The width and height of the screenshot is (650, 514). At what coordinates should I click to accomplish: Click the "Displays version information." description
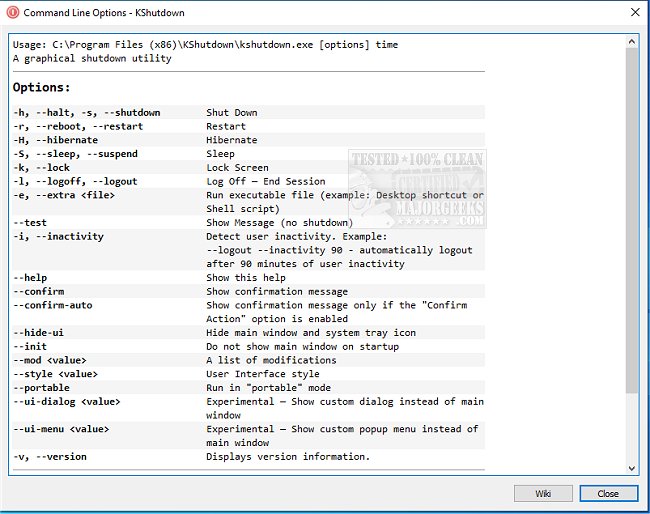(288, 456)
